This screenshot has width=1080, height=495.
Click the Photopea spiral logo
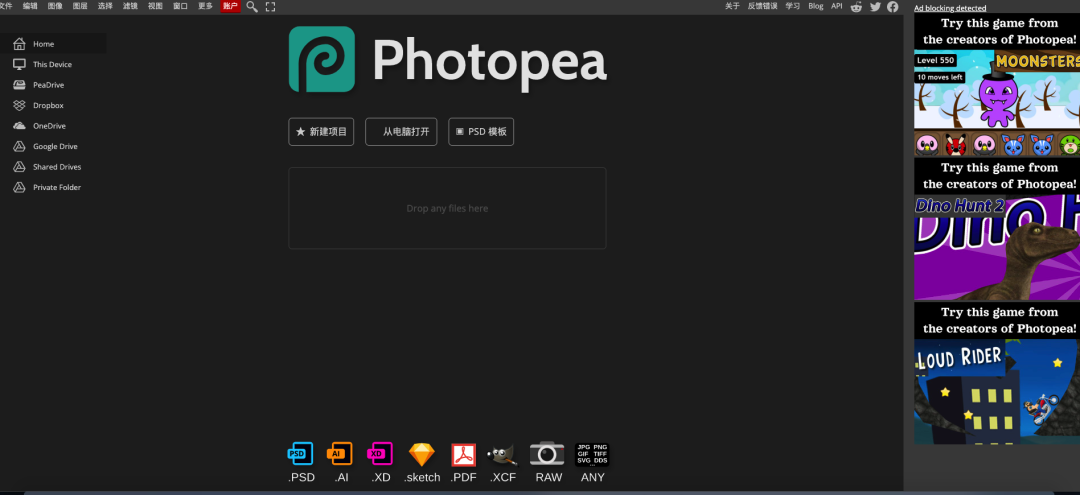click(322, 59)
